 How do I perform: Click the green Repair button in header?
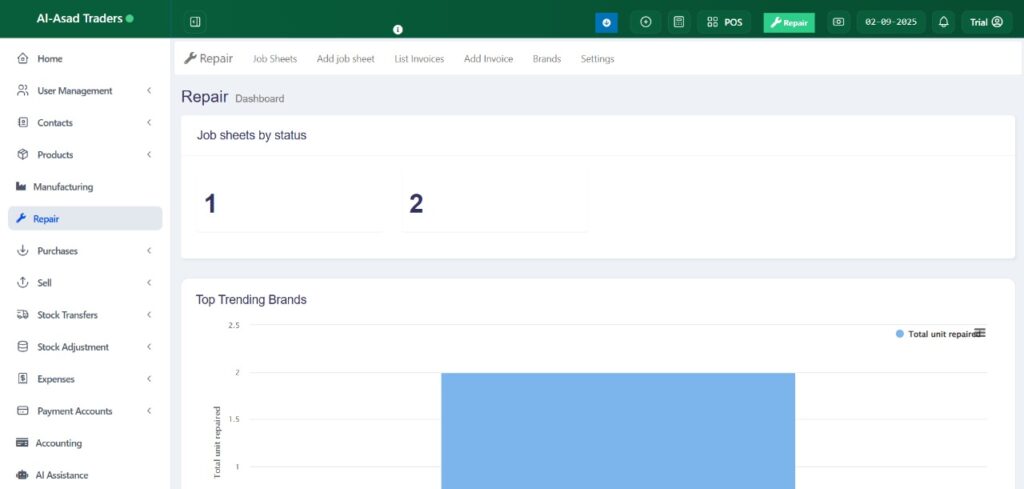pos(789,22)
